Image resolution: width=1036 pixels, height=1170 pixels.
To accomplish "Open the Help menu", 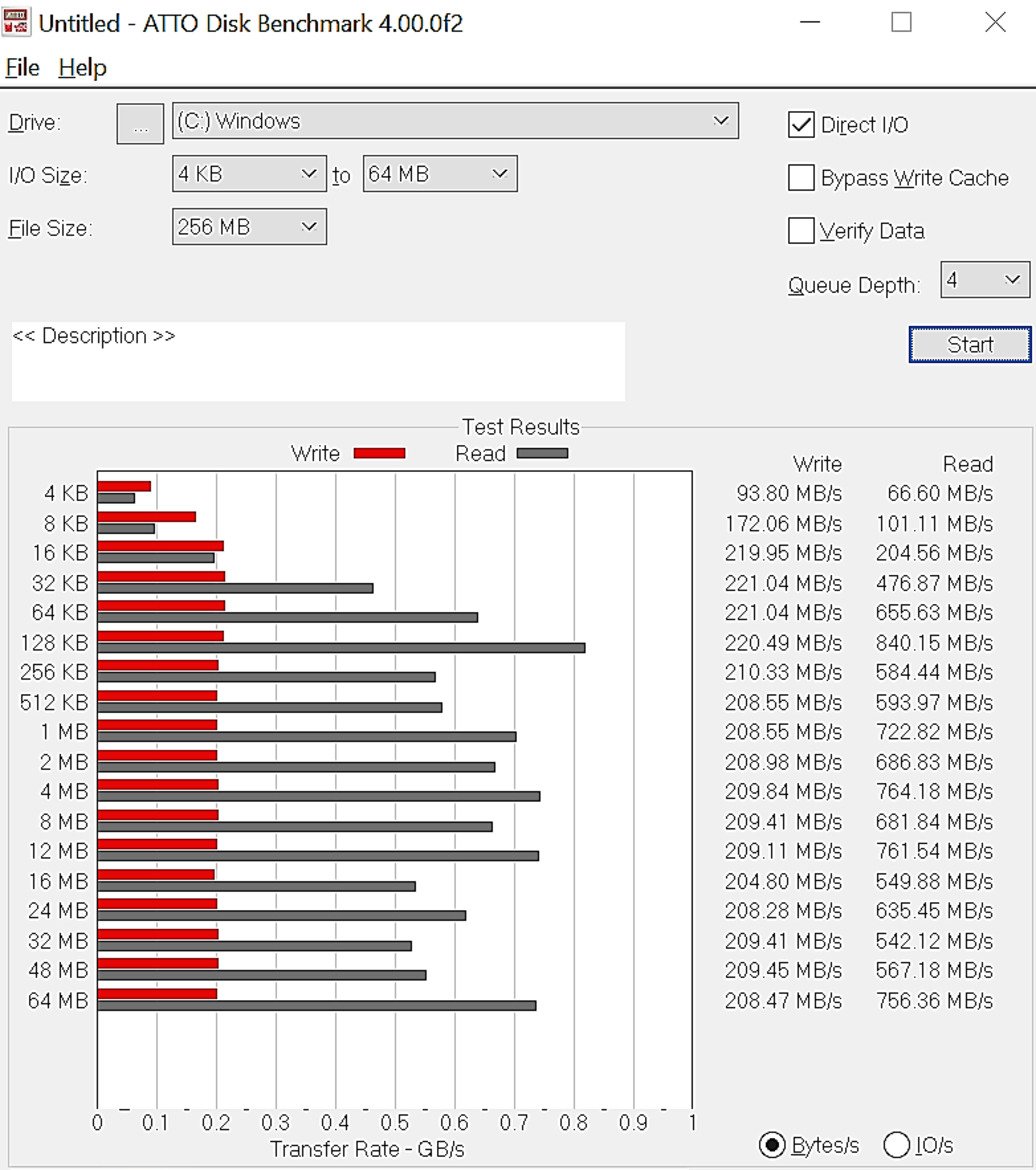I will [83, 68].
